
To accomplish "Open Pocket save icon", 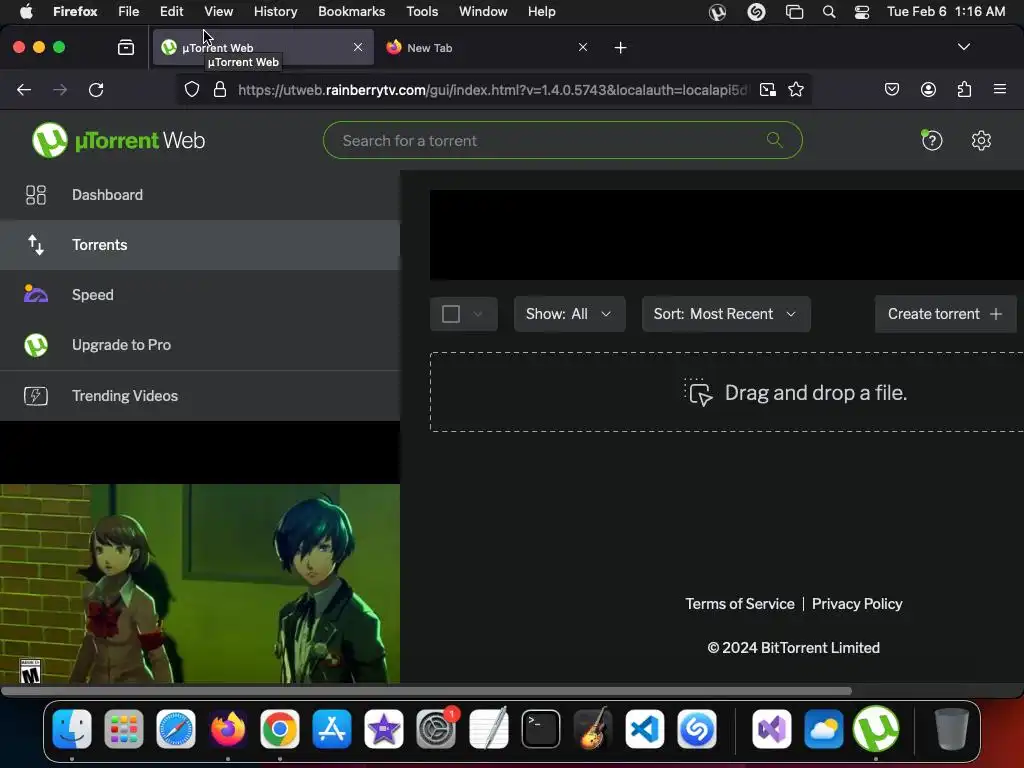I will click(x=891, y=89).
